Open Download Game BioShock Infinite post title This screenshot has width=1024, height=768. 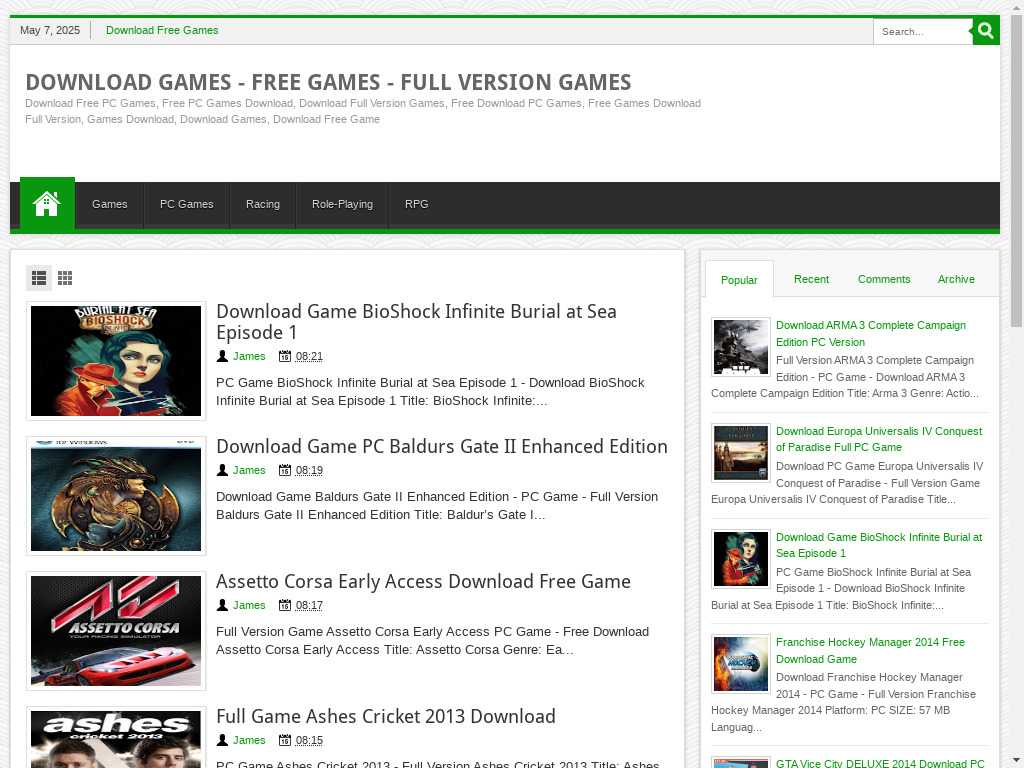point(416,321)
